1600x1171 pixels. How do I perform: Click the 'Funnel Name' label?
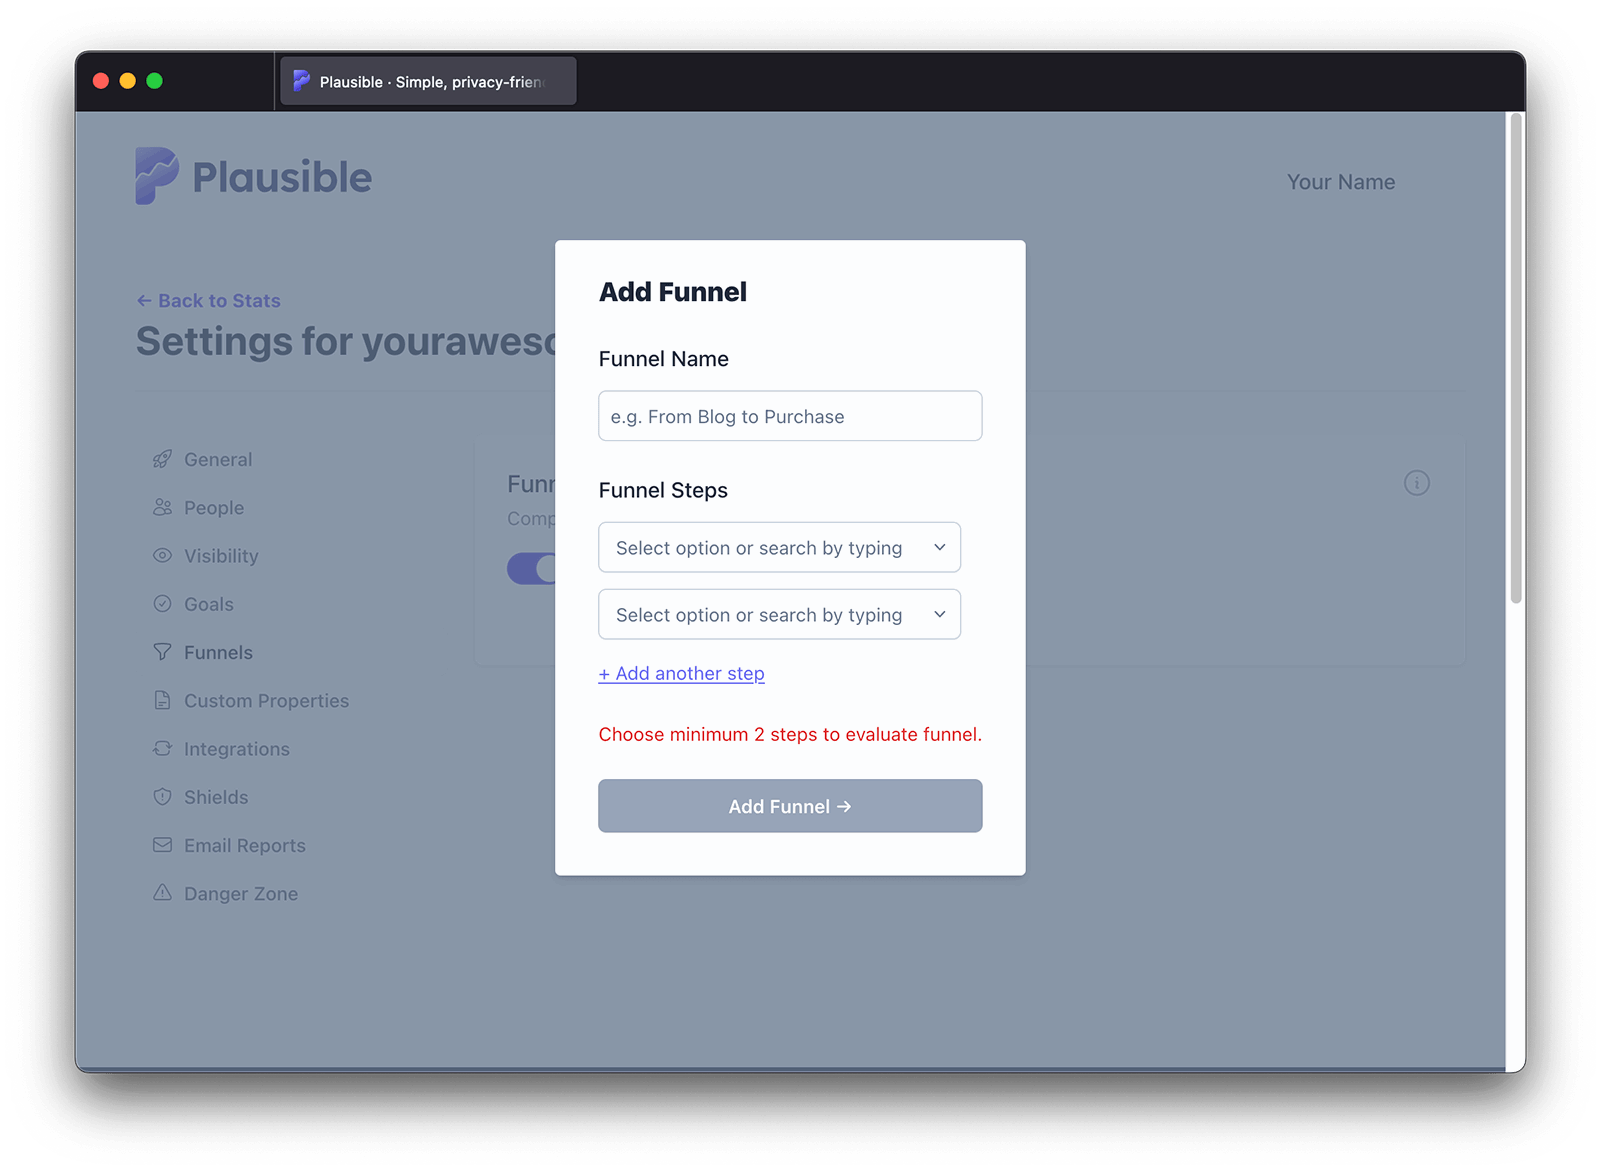663,359
